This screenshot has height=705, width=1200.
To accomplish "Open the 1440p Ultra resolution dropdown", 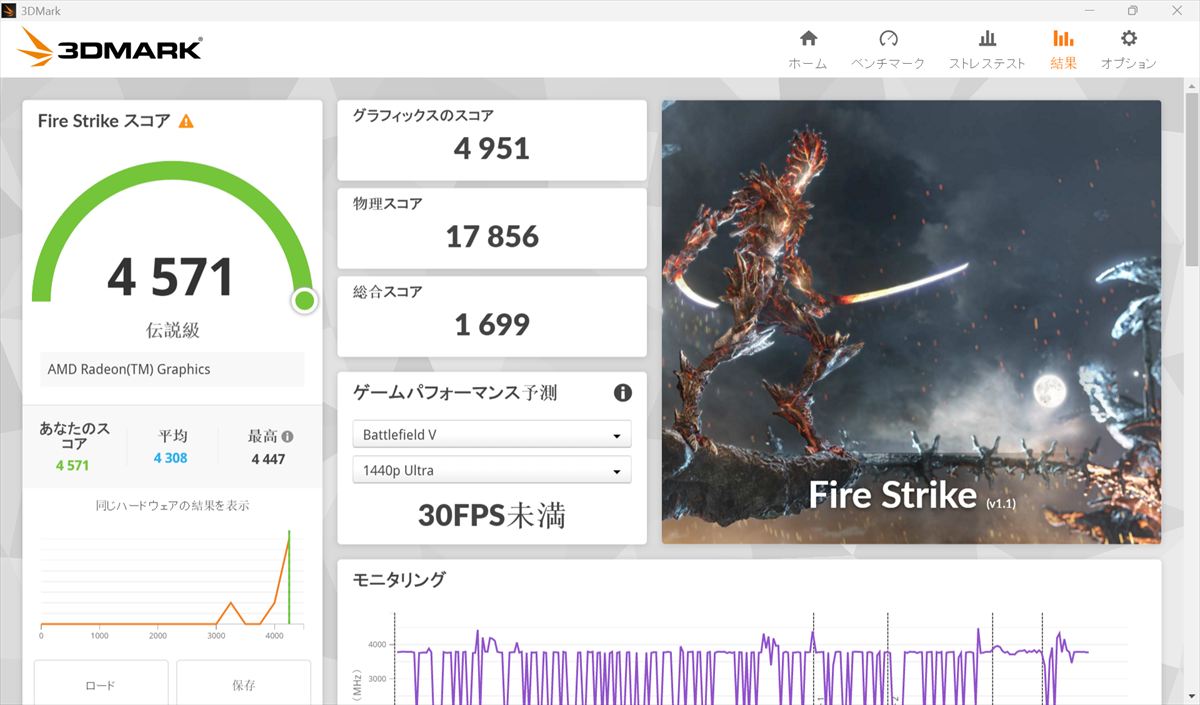I will (492, 470).
